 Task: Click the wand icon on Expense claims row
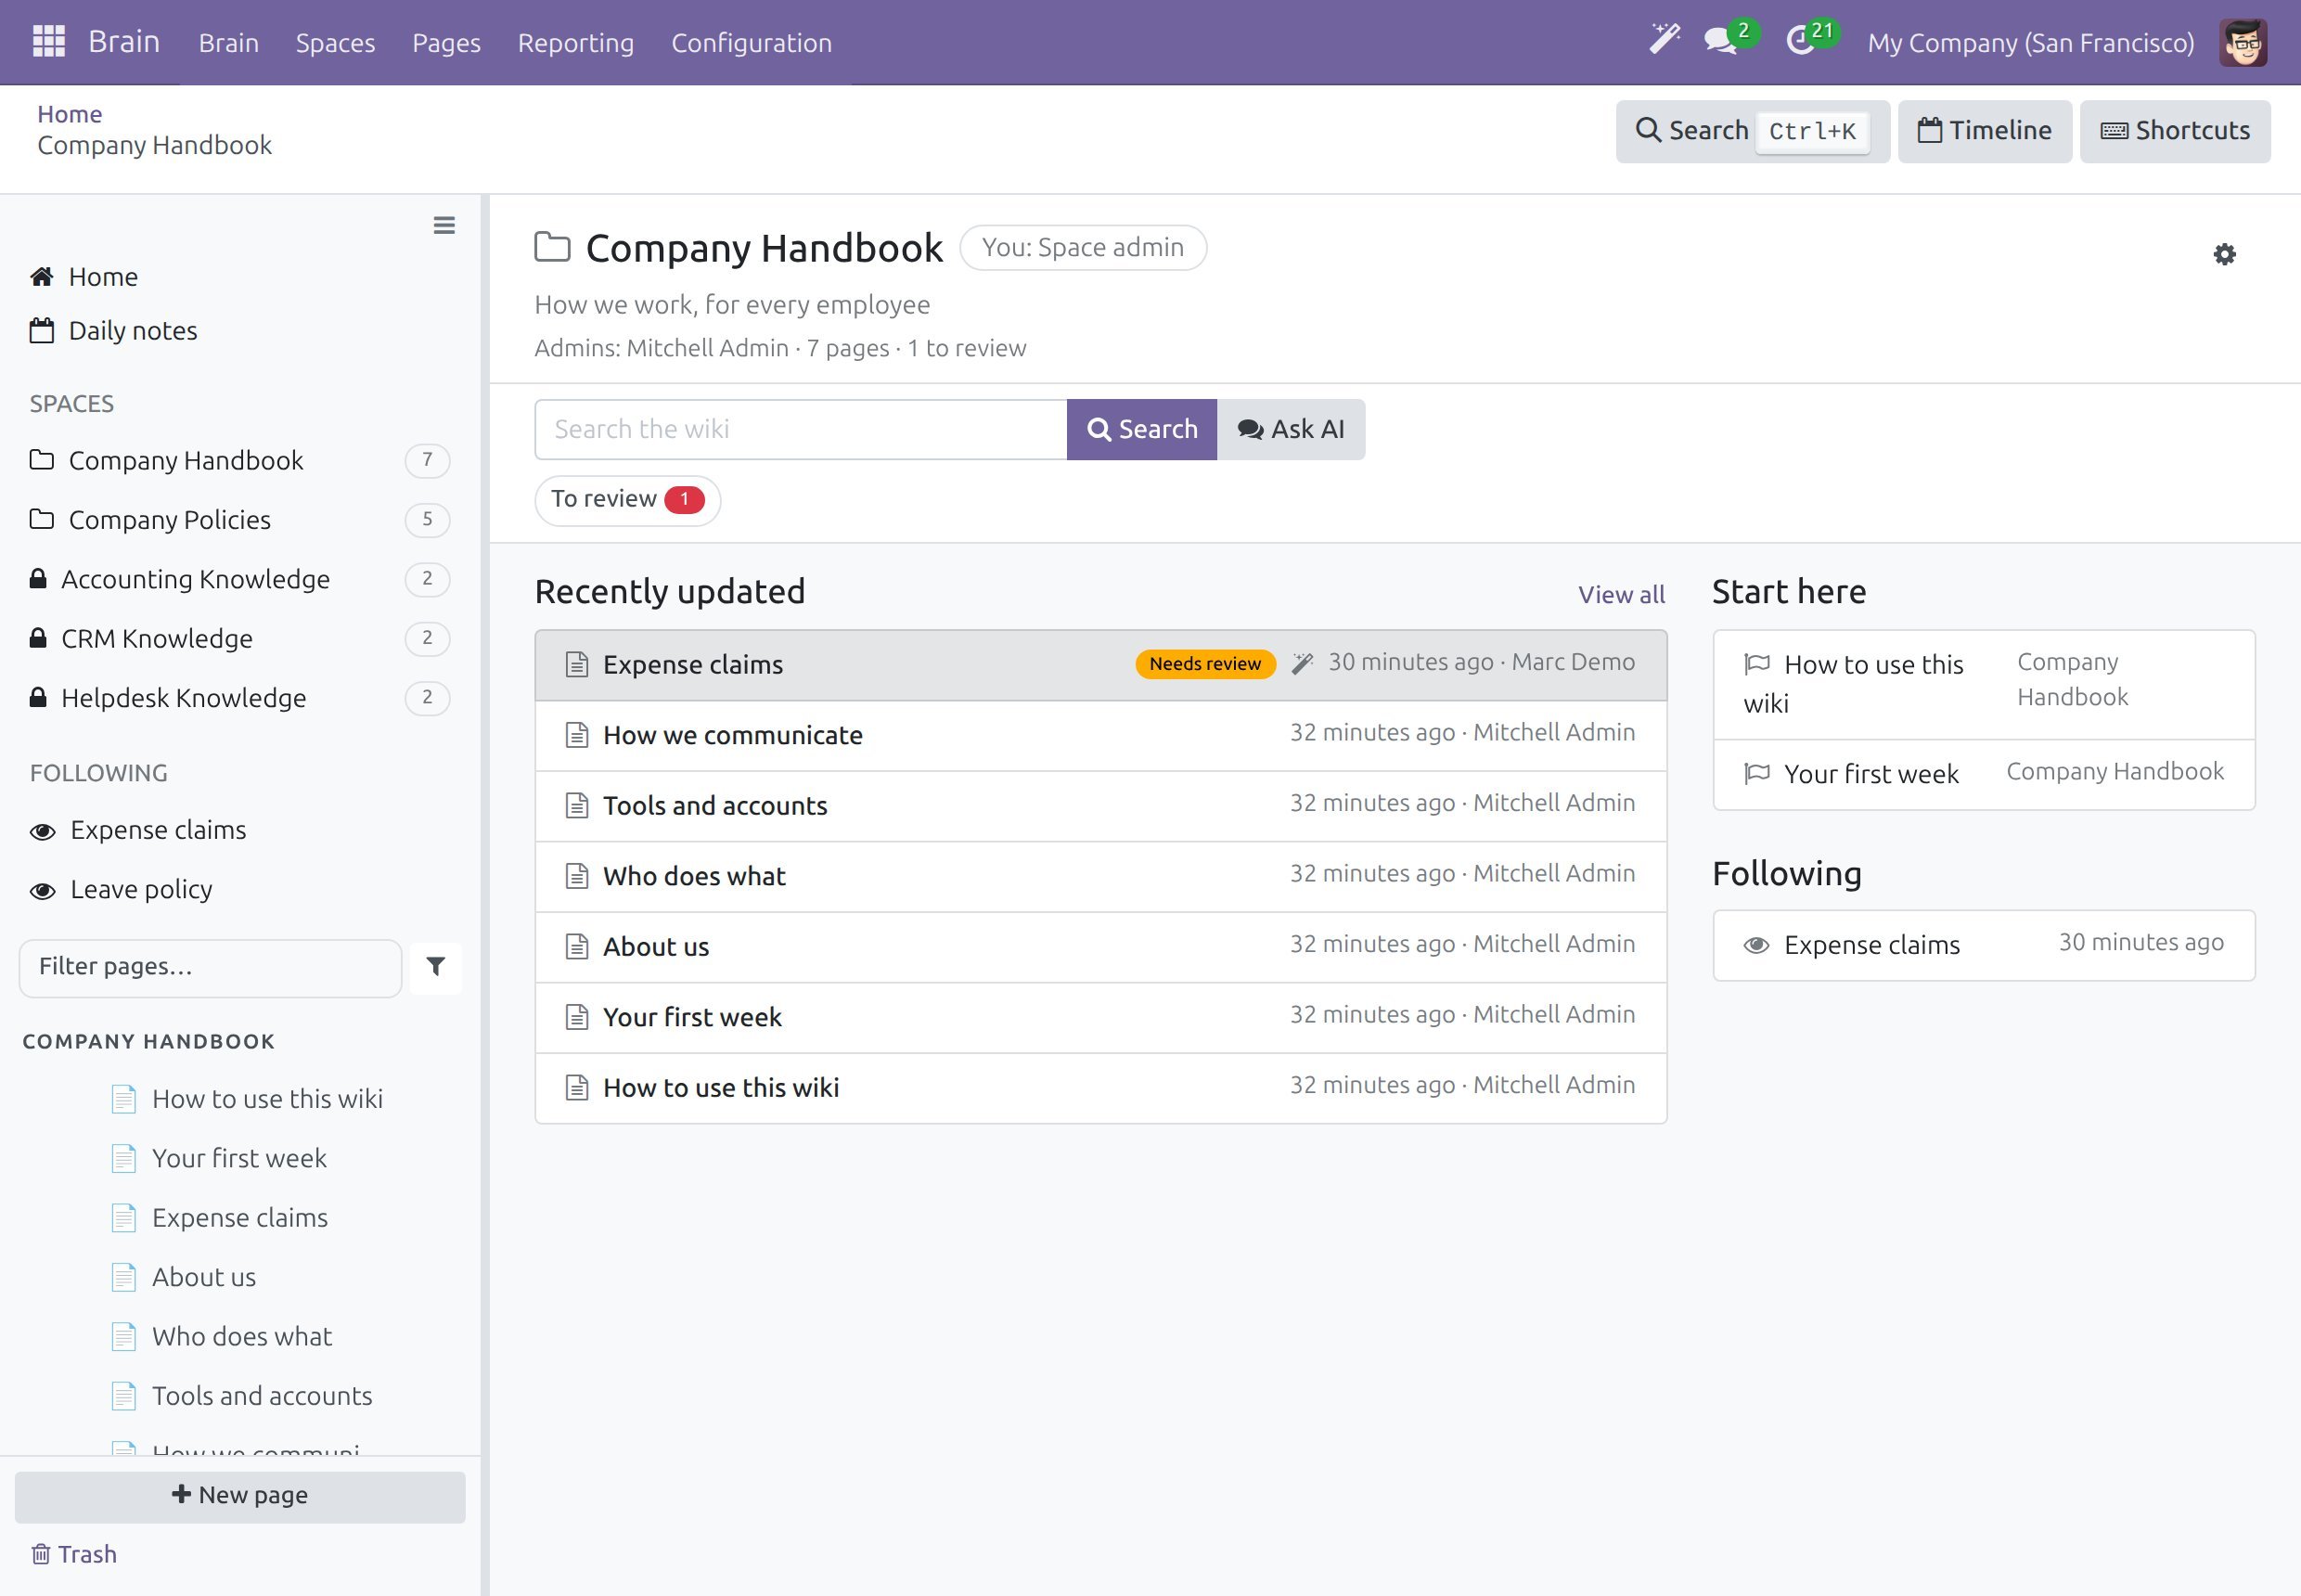click(x=1302, y=664)
